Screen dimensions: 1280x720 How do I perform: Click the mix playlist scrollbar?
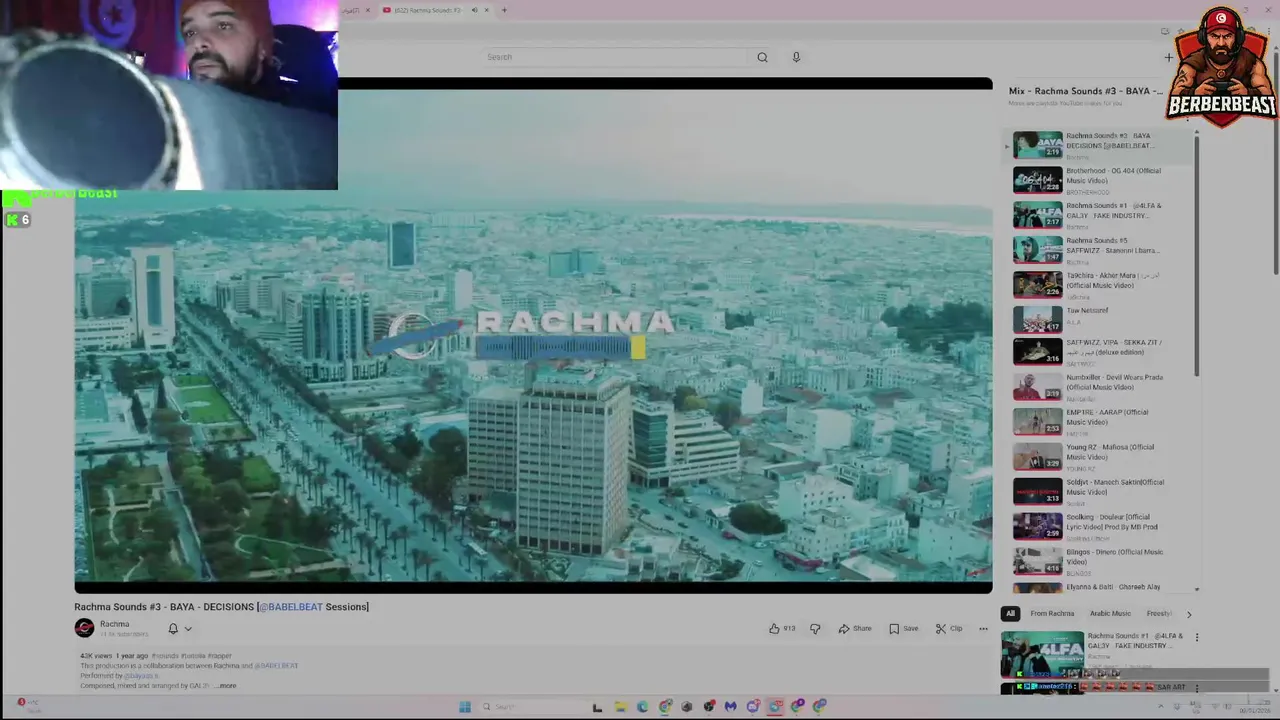(1197, 255)
